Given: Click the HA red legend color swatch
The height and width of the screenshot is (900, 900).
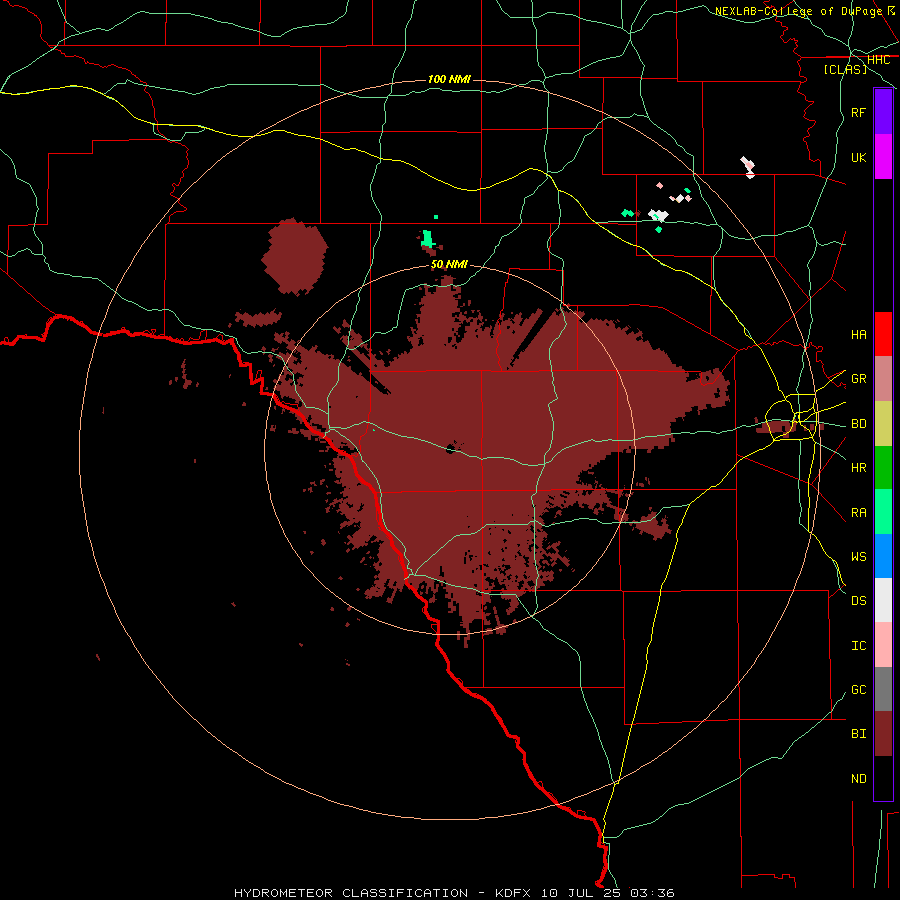Looking at the screenshot, I should click(x=883, y=334).
